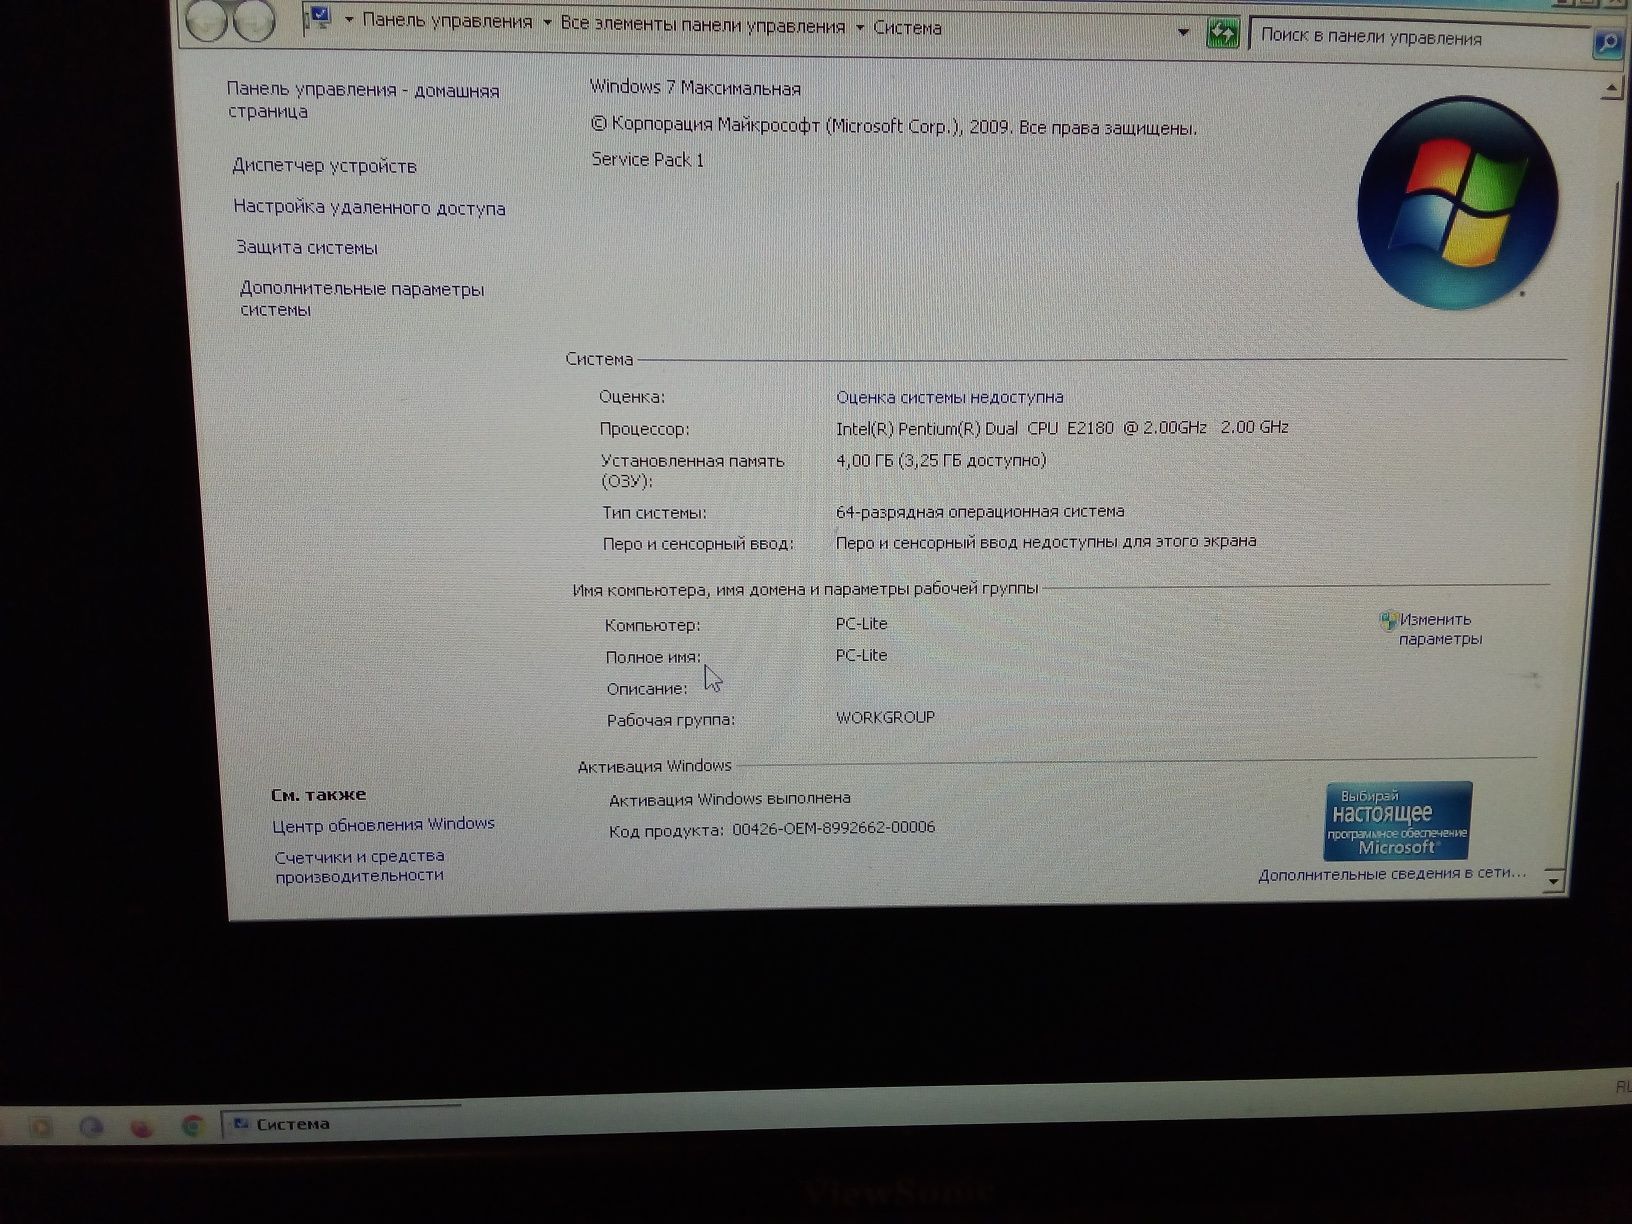Click Все элементы панели управления breadcrumb
1632x1224 pixels.
pyautogui.click(x=703, y=25)
